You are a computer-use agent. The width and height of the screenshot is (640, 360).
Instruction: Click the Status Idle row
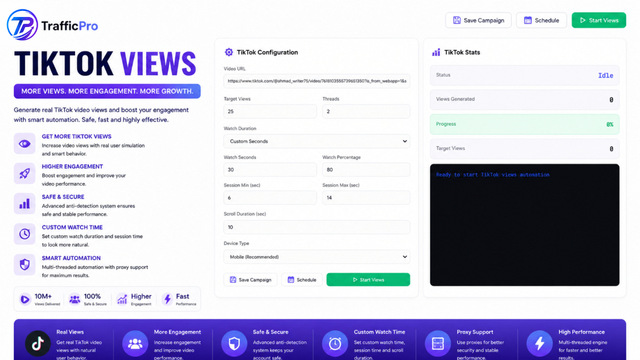524,75
